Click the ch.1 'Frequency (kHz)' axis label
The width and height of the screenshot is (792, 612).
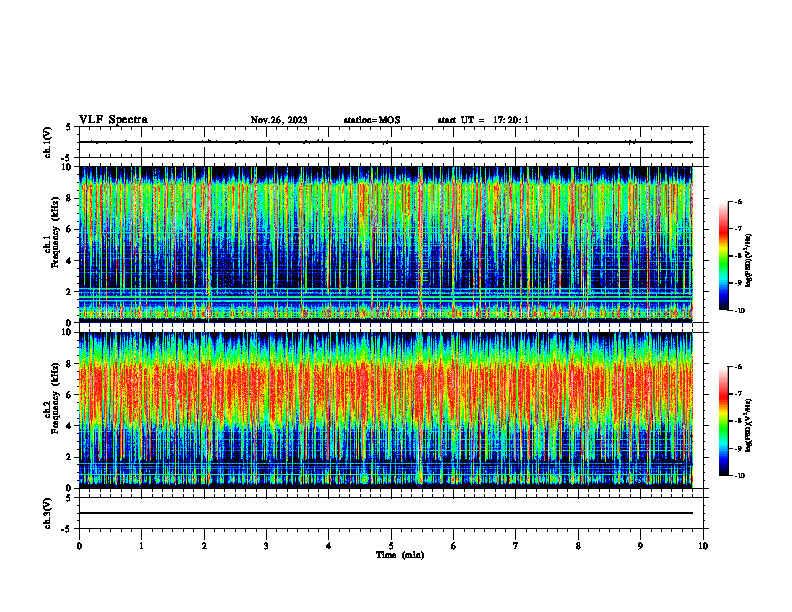coord(55,232)
